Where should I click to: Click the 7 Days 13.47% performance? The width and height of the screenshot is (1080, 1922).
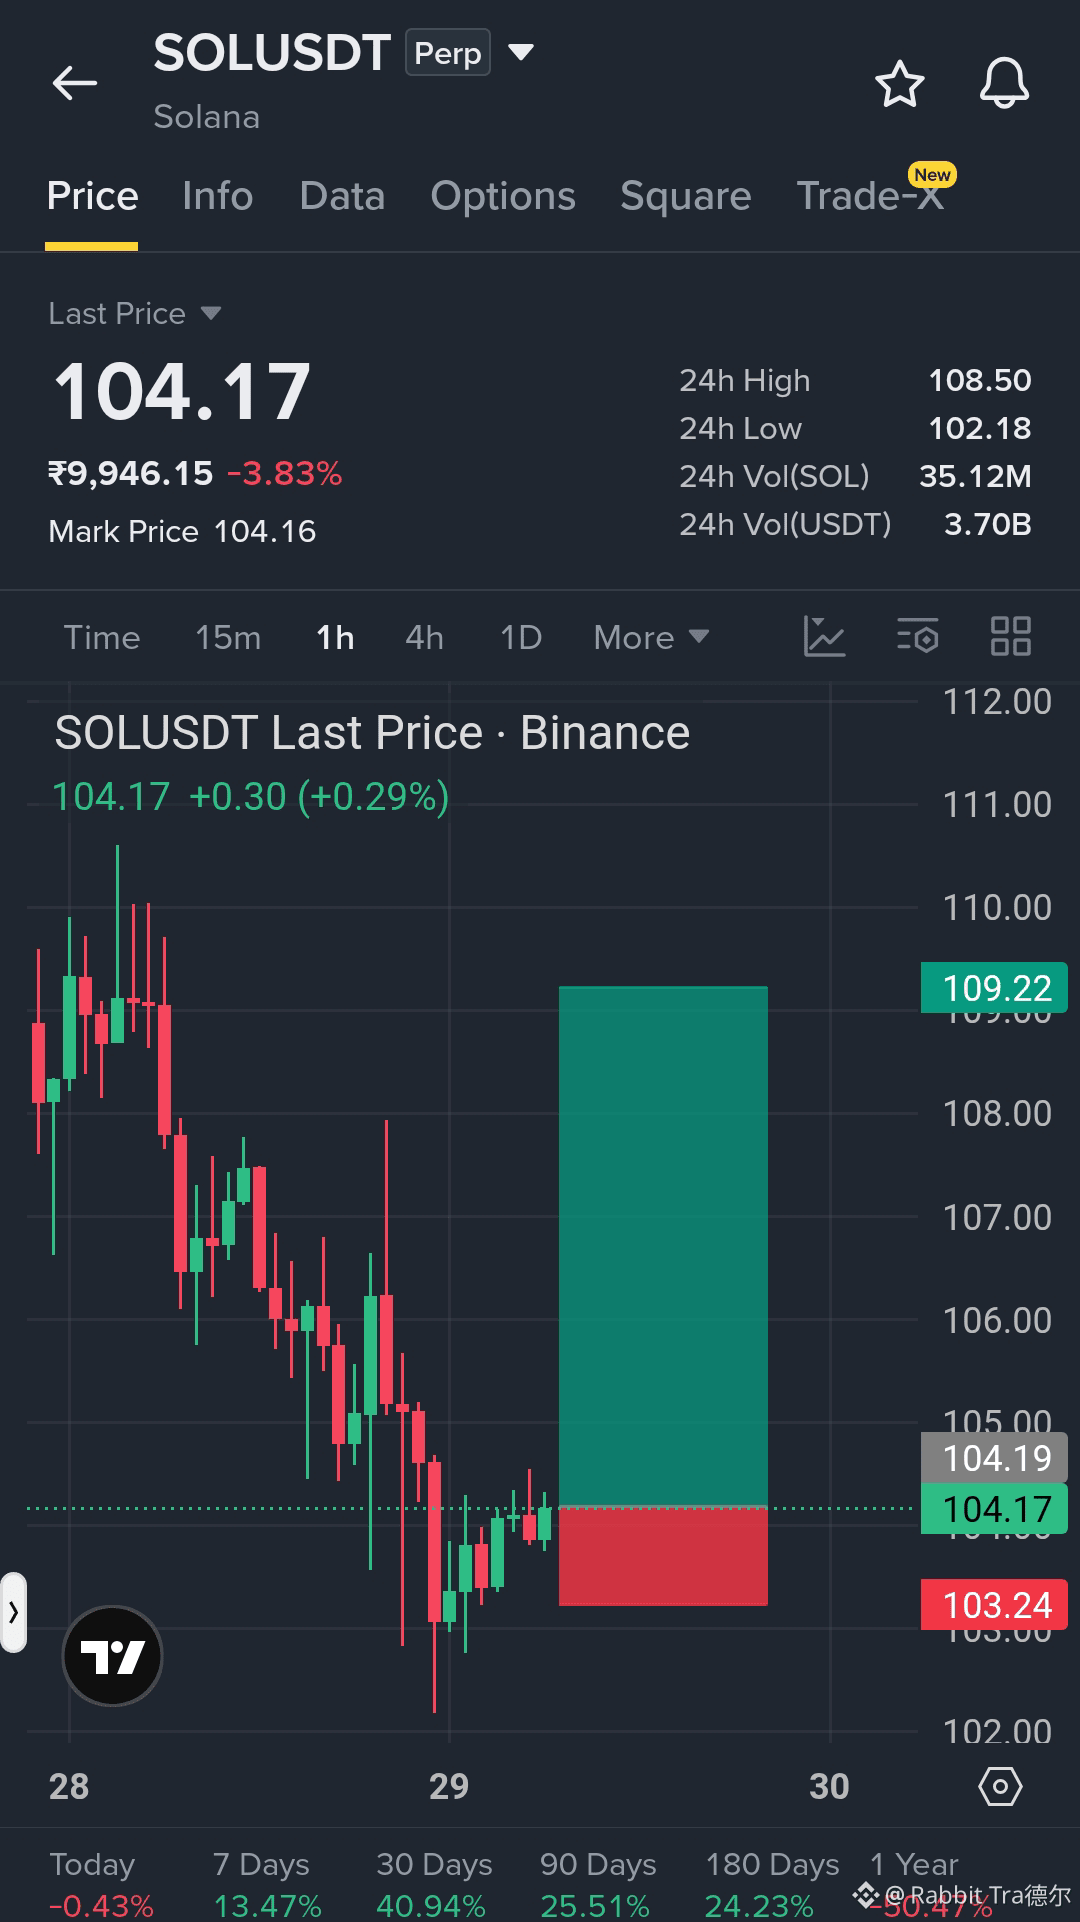click(267, 1885)
